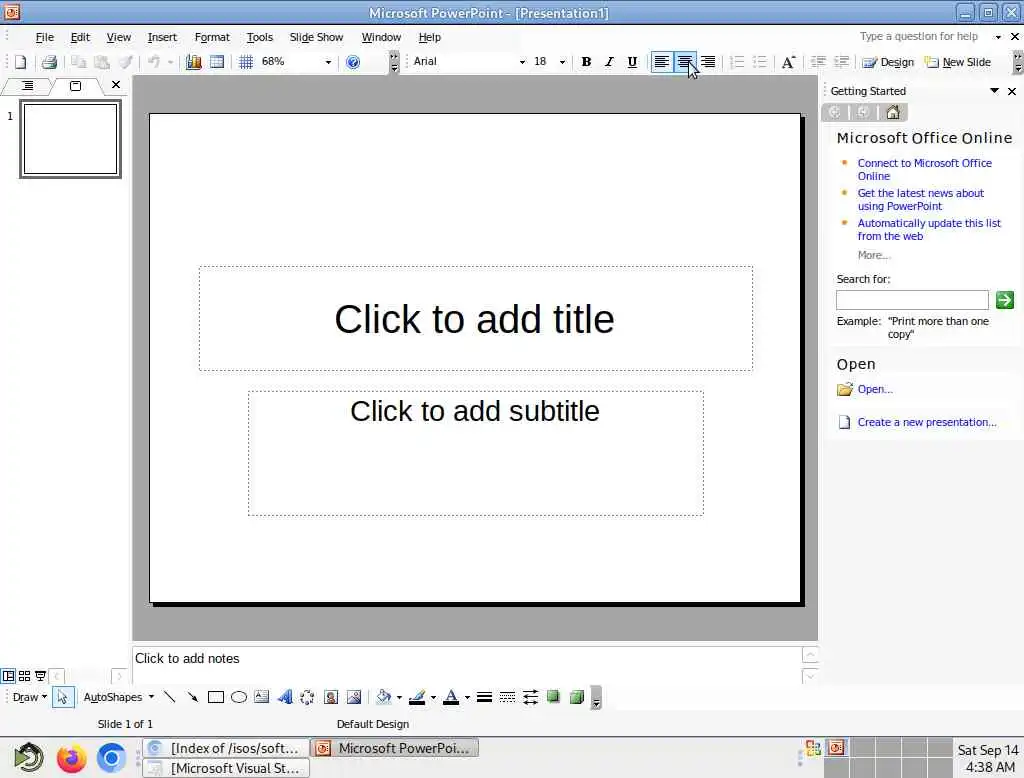1024x778 pixels.
Task: Add a New Slide
Action: click(x=958, y=62)
